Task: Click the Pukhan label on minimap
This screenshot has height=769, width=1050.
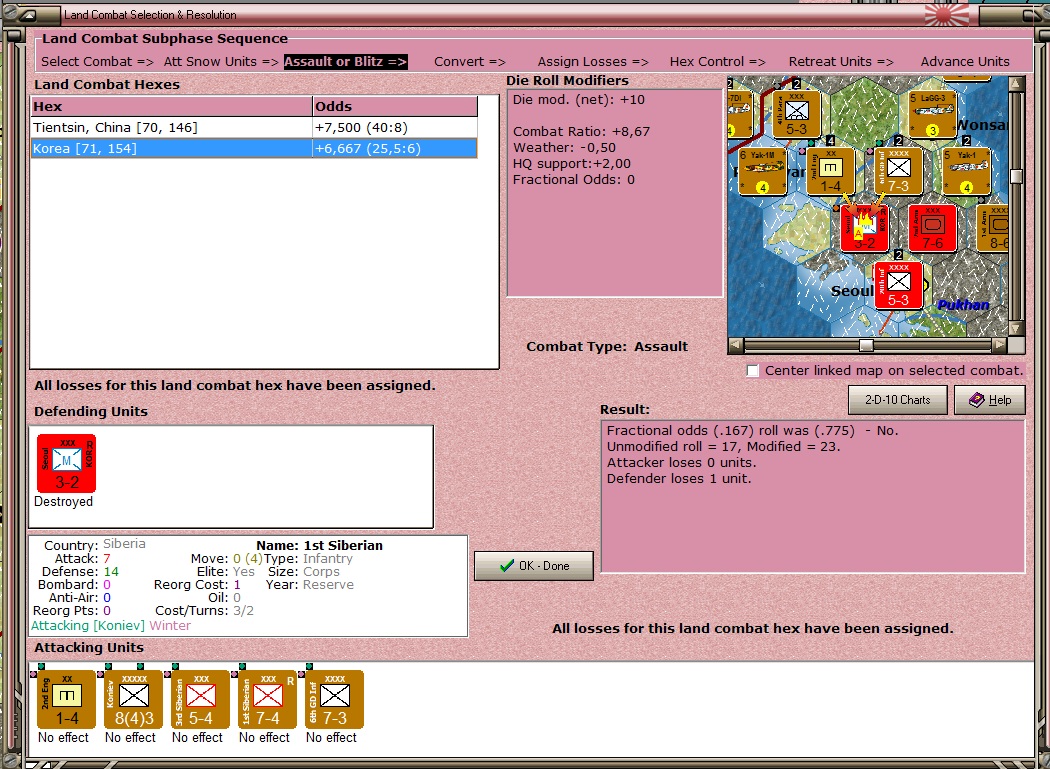Action: [x=964, y=305]
